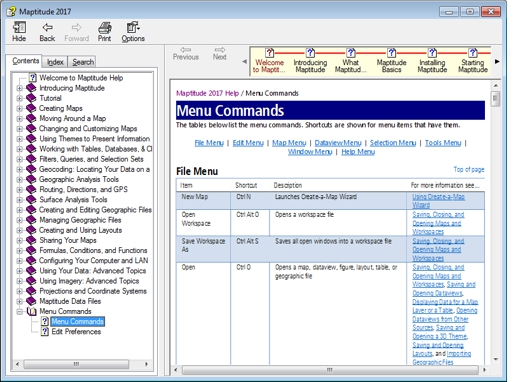Viewport: 525px width, 382px height.
Task: Open the Options toolbar icon
Action: pos(133,27)
